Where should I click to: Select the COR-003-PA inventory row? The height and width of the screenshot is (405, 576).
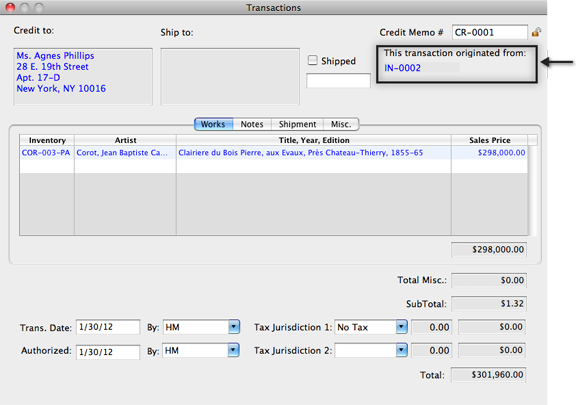tap(274, 153)
